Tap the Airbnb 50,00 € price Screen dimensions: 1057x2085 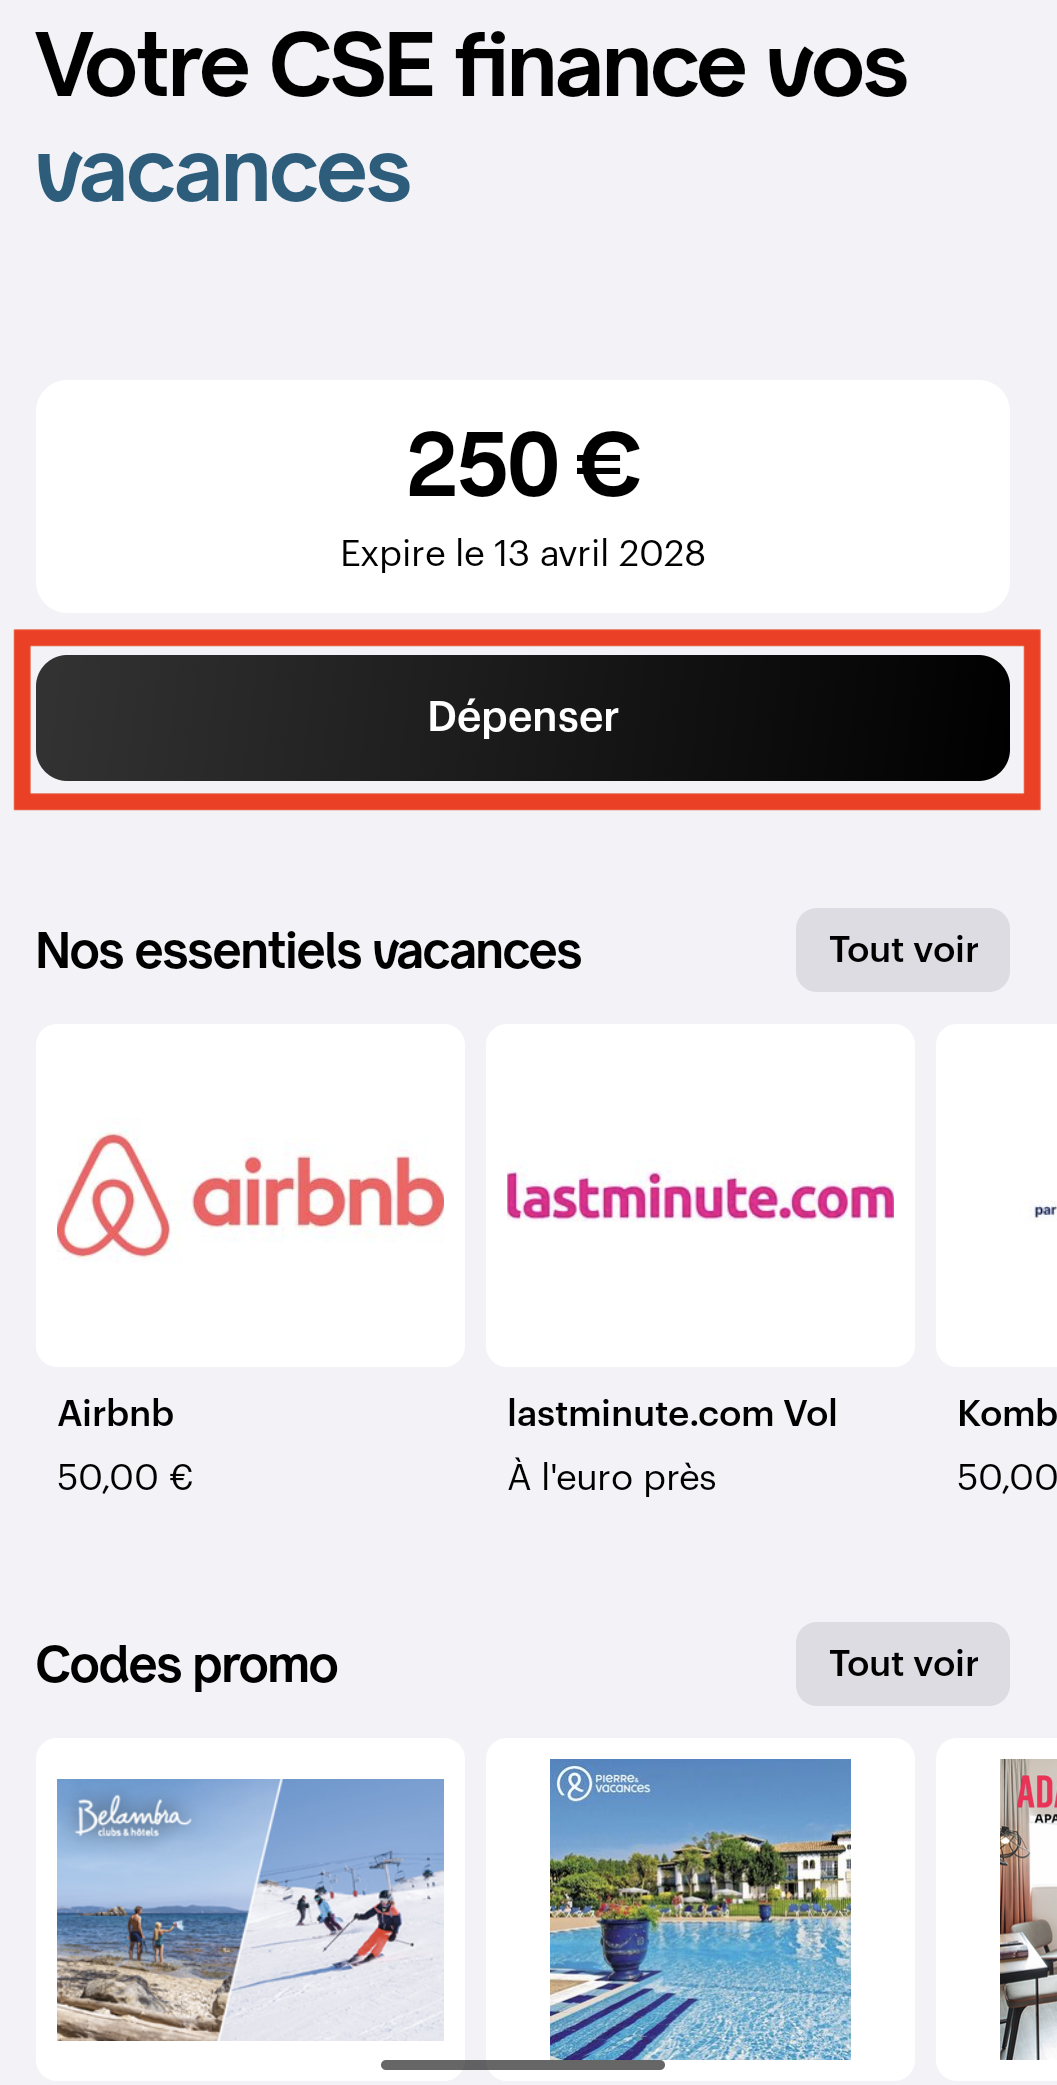coord(125,1477)
